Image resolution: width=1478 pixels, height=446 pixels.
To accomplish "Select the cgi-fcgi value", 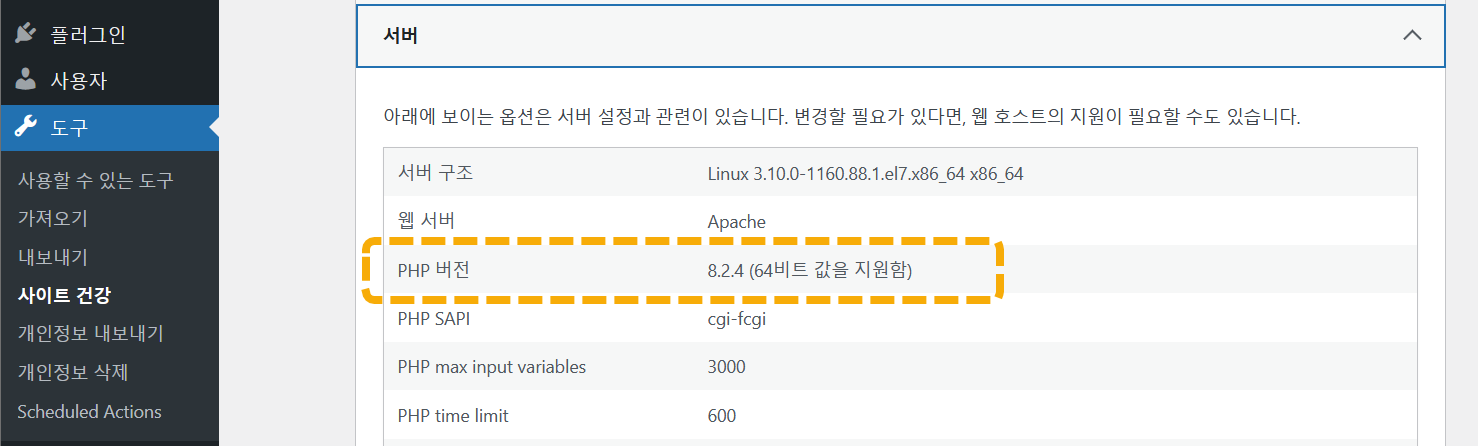I will [x=736, y=320].
